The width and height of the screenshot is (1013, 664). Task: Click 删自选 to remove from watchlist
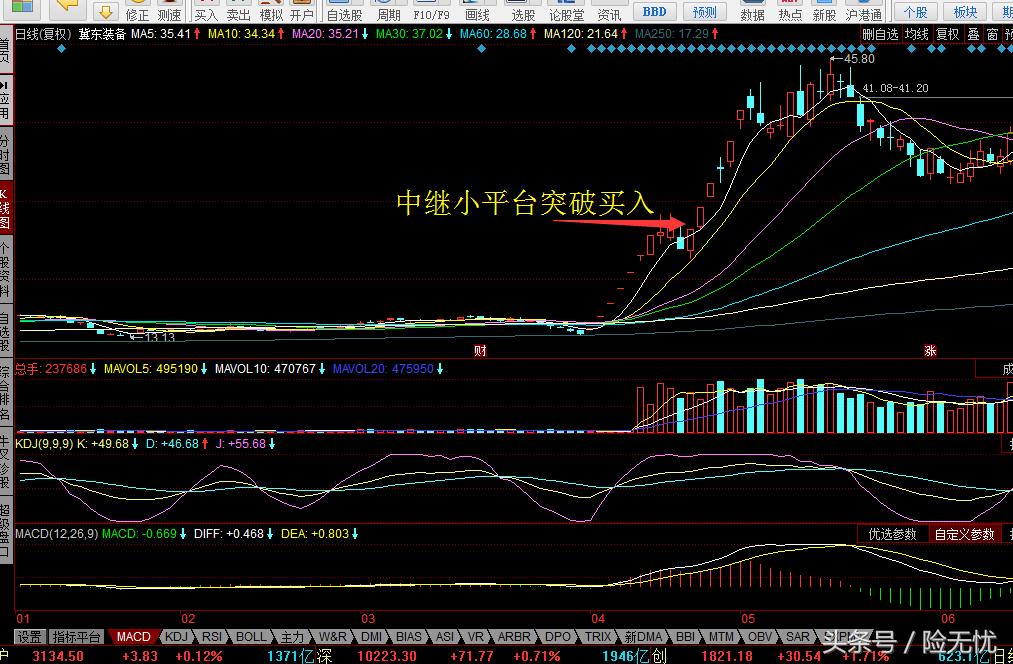(x=881, y=34)
